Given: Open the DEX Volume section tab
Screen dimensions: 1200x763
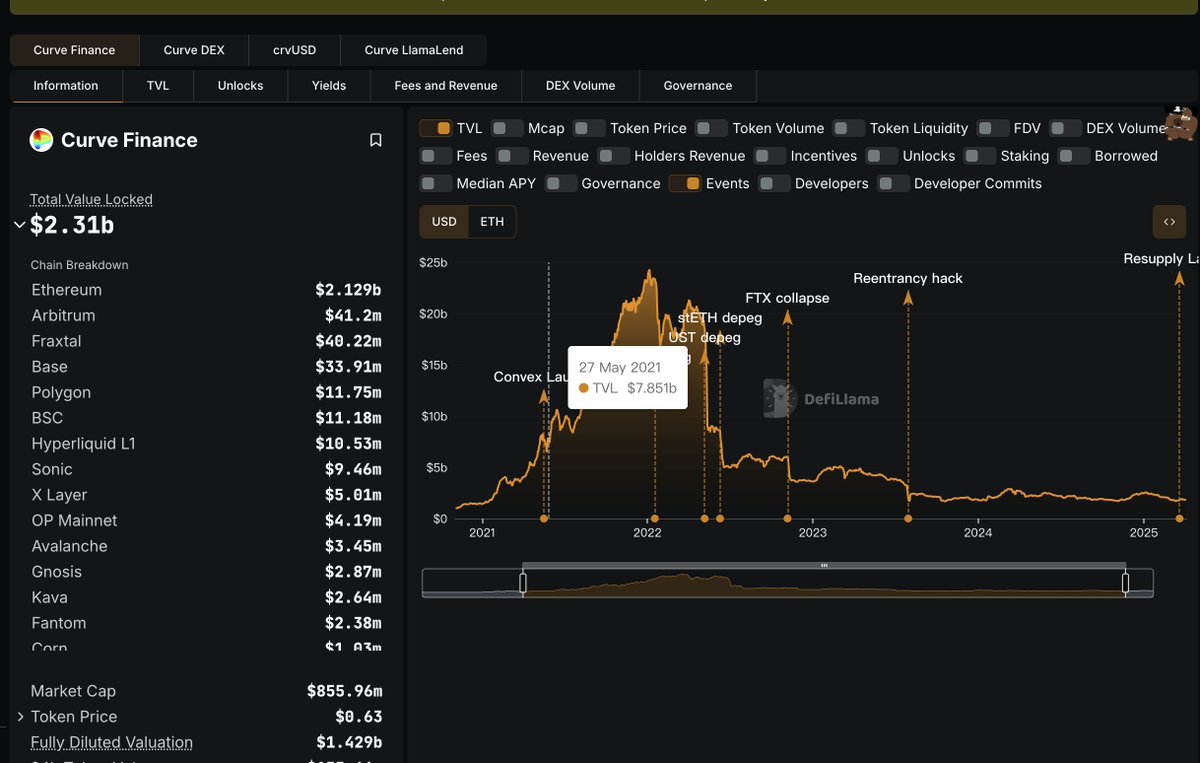Looking at the screenshot, I should (x=580, y=86).
